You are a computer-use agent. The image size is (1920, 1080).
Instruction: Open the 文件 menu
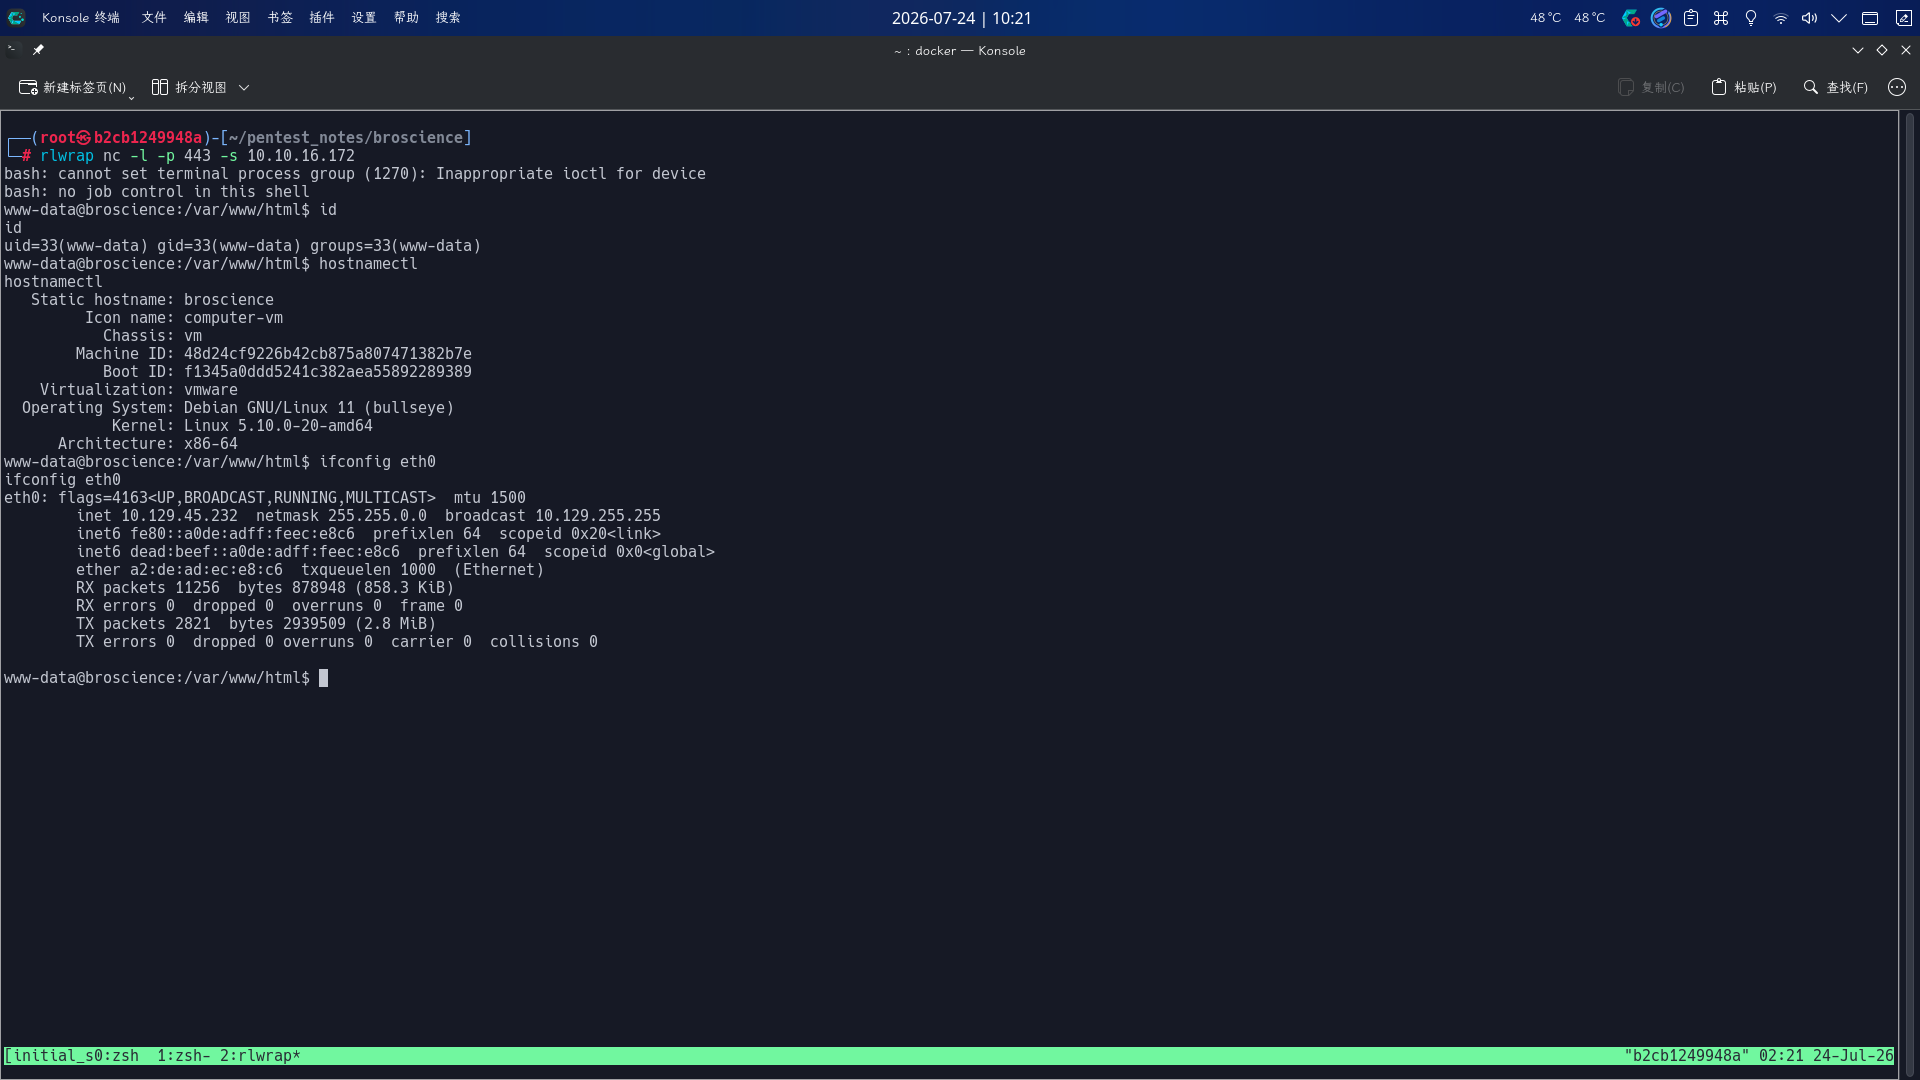pos(154,18)
